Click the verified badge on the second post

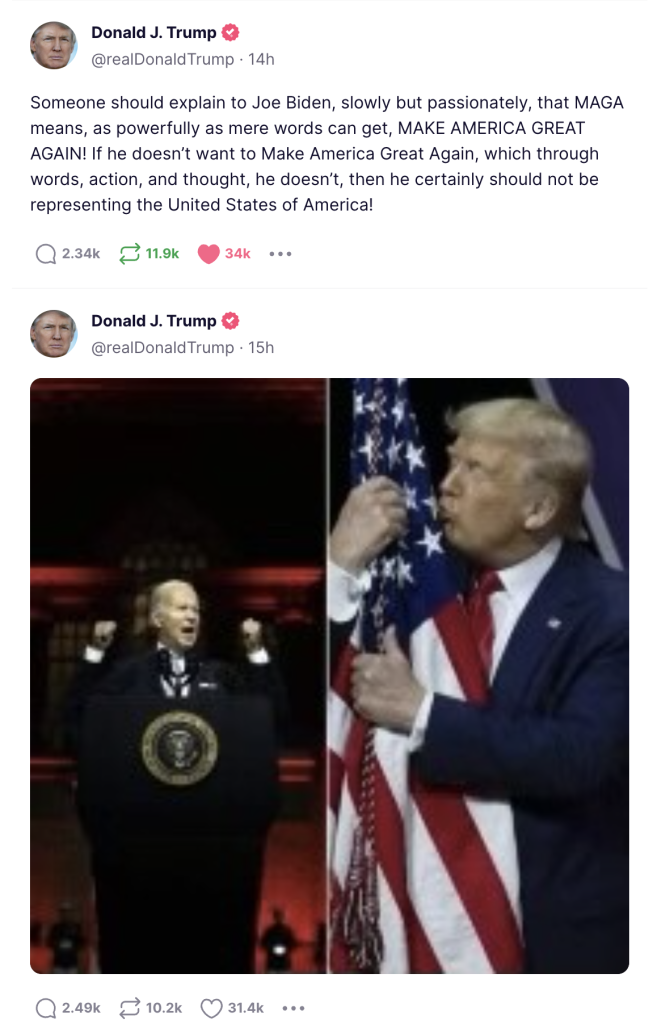pos(230,321)
